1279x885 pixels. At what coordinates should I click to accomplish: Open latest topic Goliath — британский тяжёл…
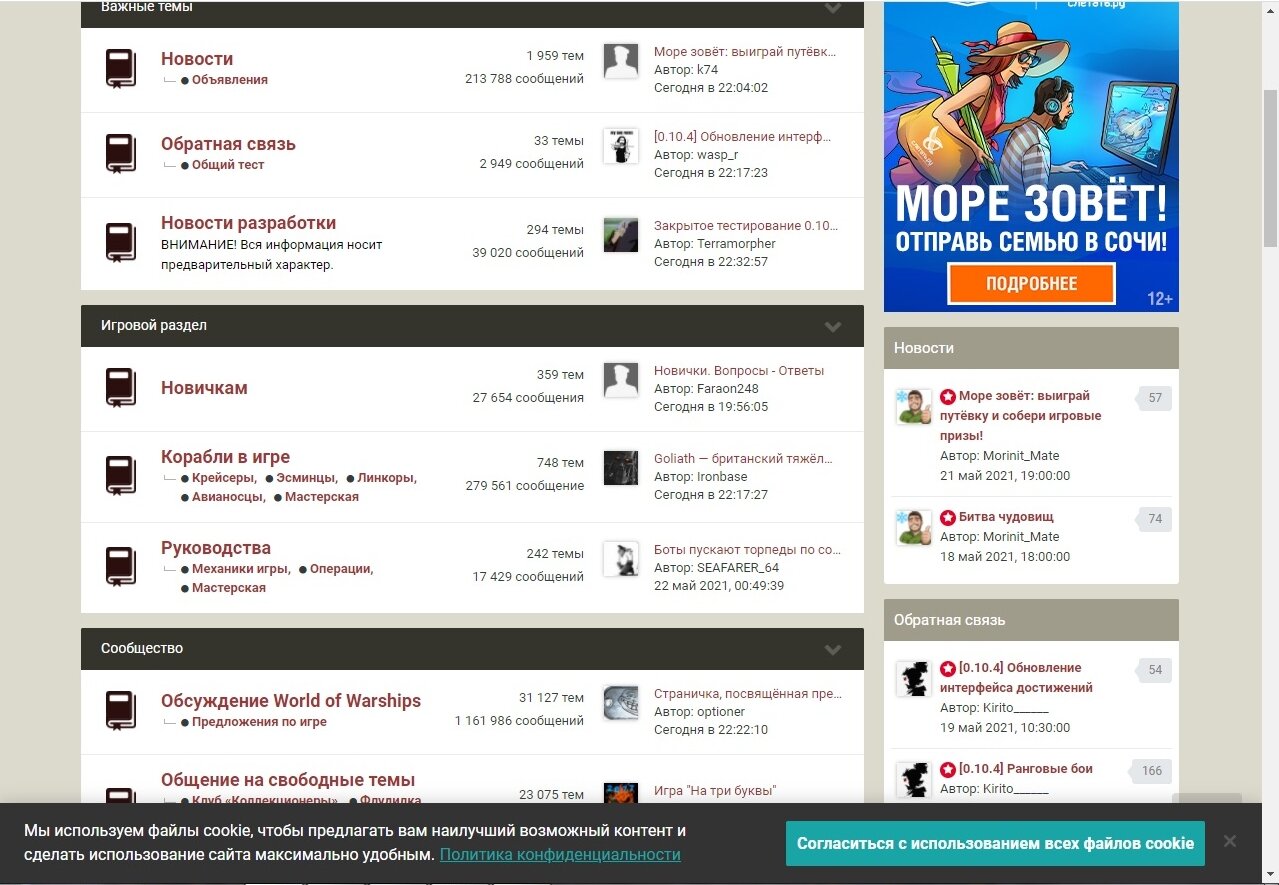click(743, 459)
